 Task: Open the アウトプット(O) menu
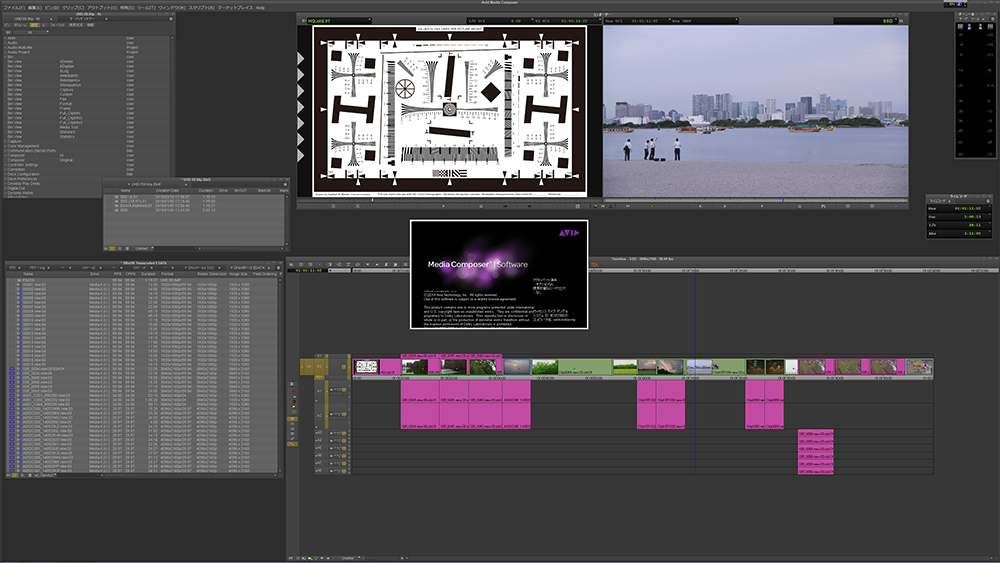(102, 8)
